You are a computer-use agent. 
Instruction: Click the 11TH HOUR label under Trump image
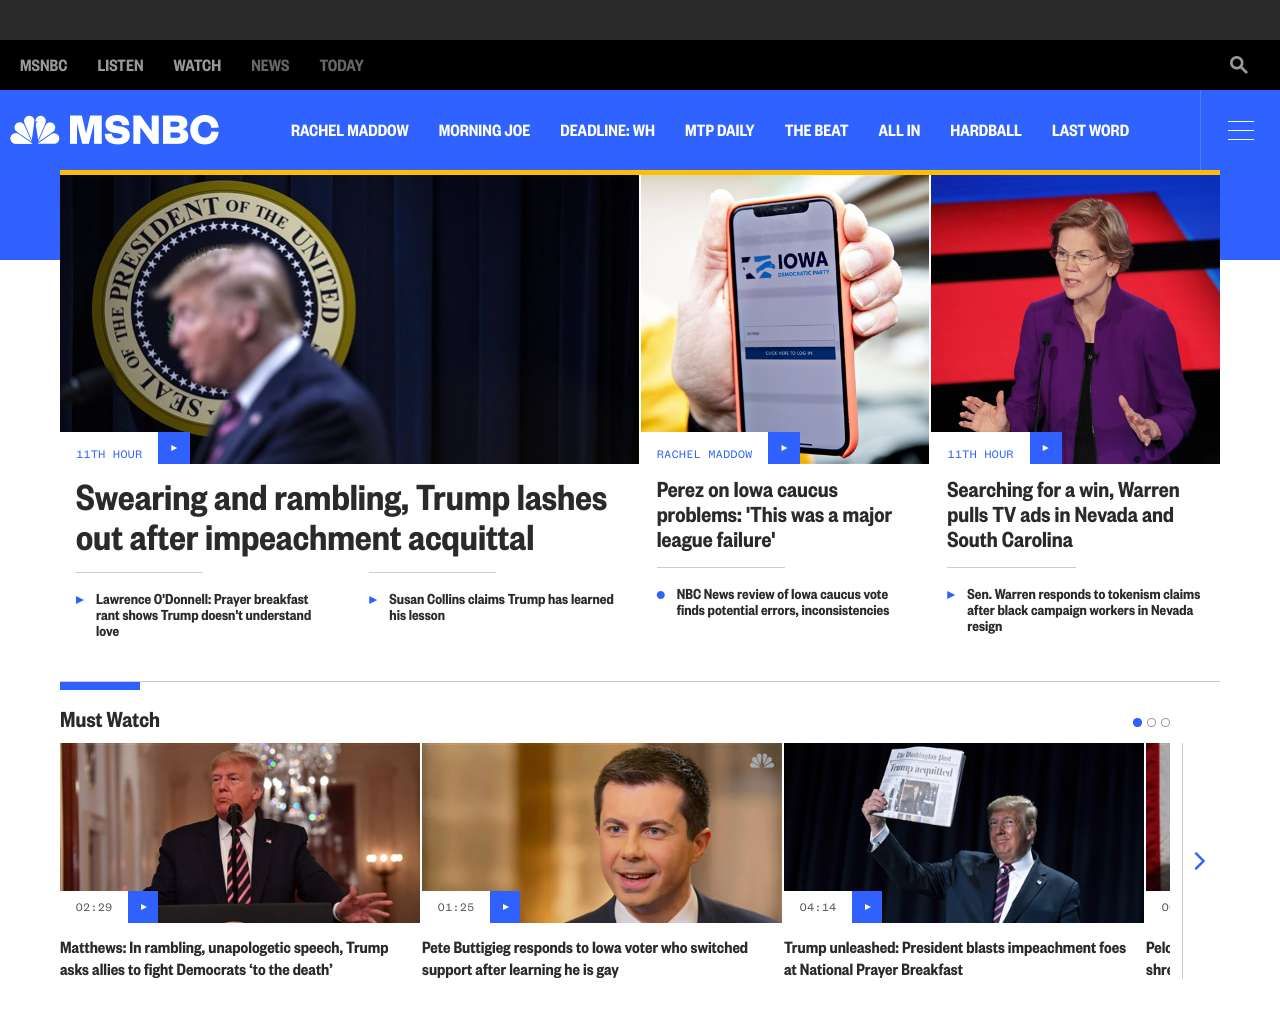[x=109, y=454]
